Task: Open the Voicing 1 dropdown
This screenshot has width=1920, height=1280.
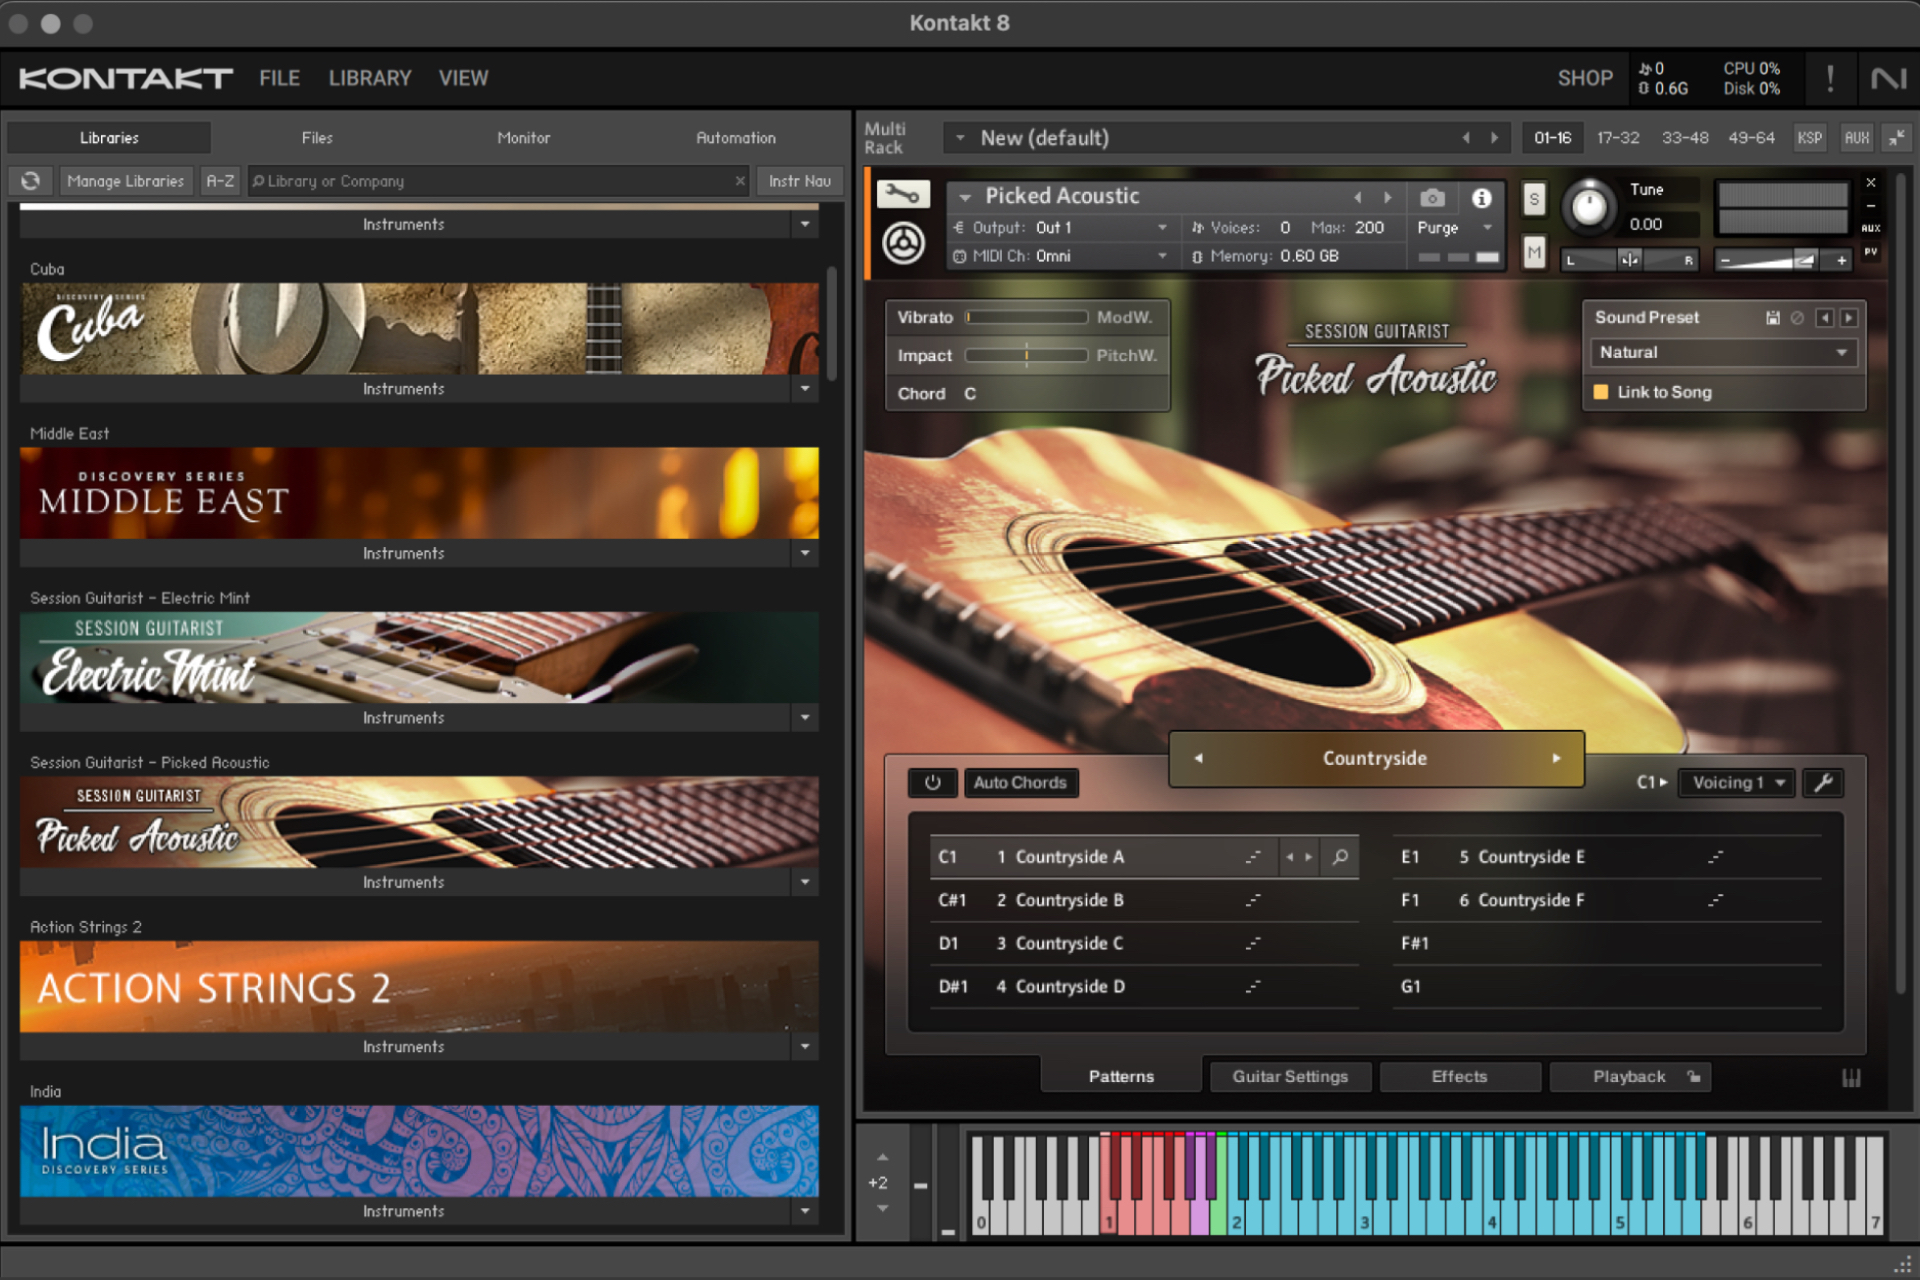Action: coord(1737,783)
